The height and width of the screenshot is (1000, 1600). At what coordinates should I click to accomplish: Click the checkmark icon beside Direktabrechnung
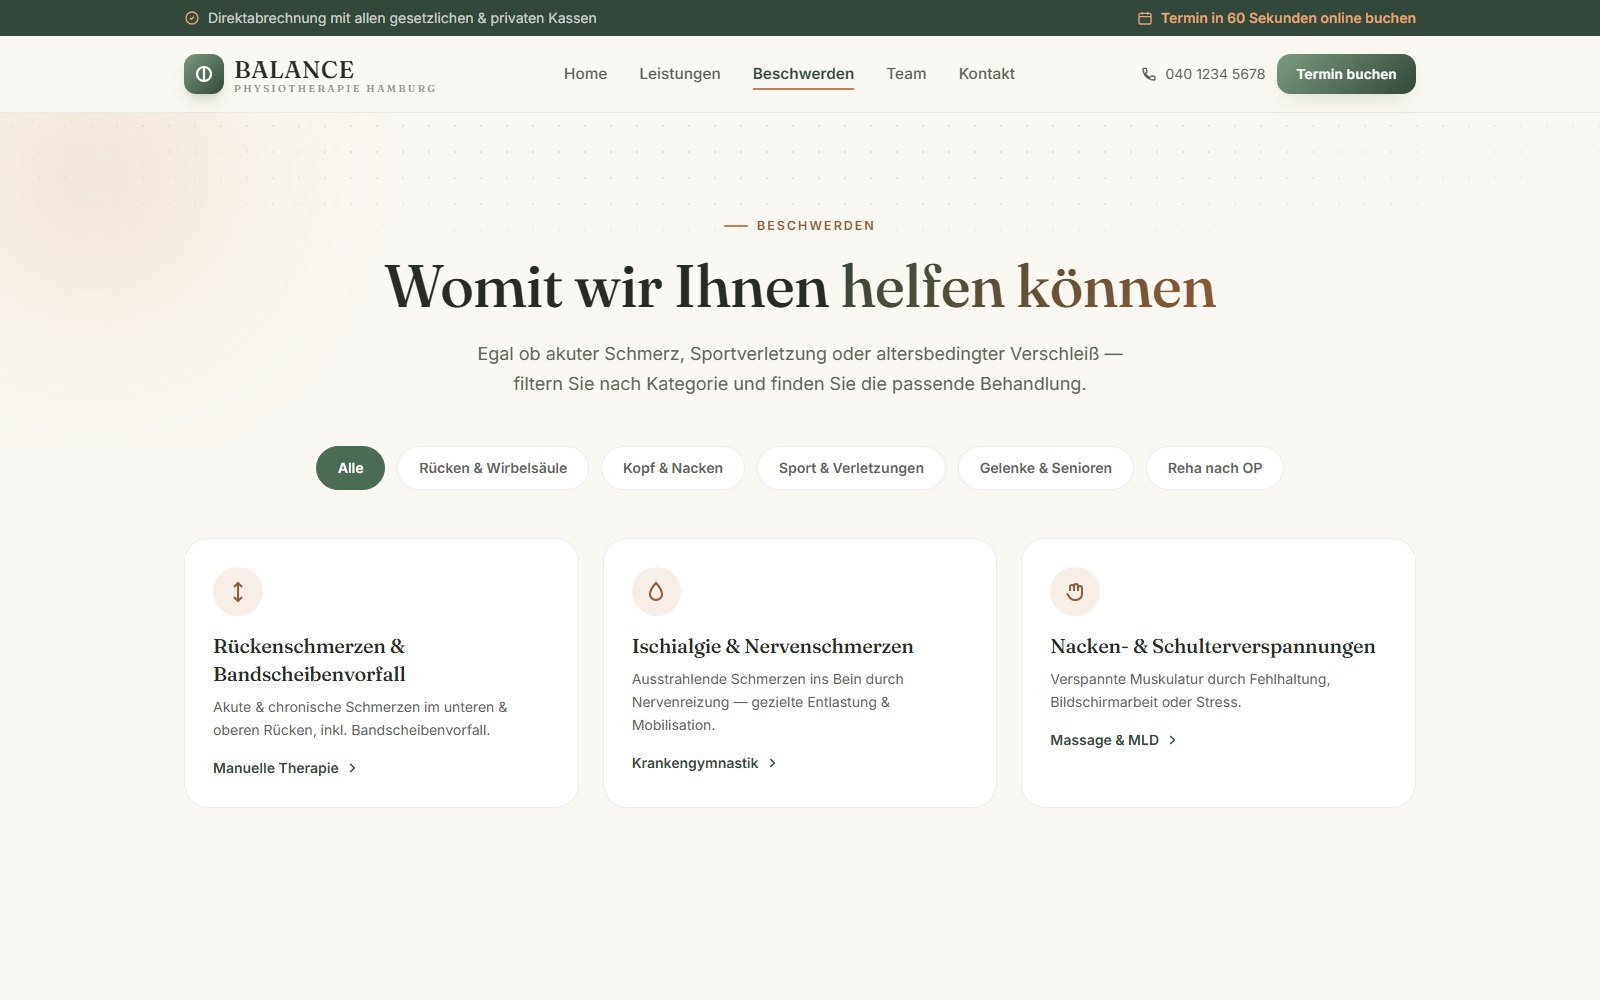click(192, 18)
